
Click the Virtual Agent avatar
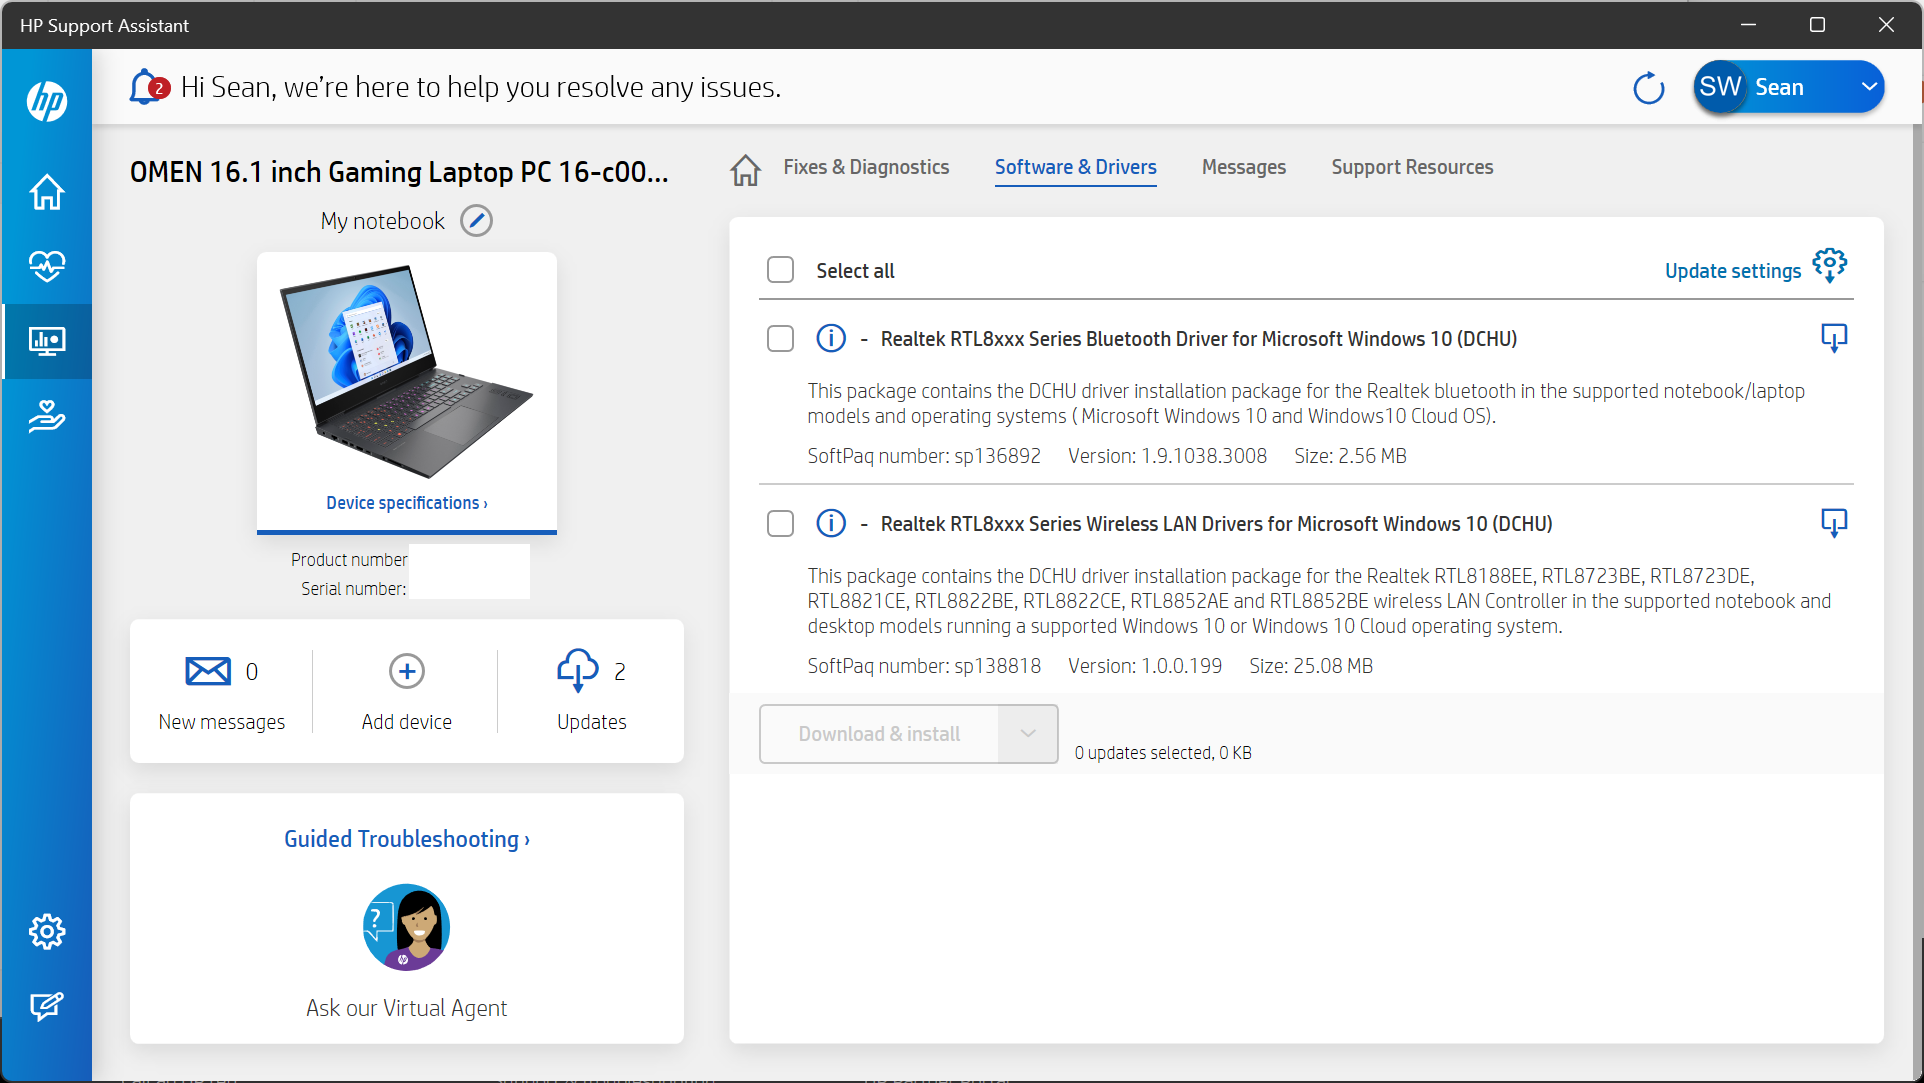coord(406,927)
